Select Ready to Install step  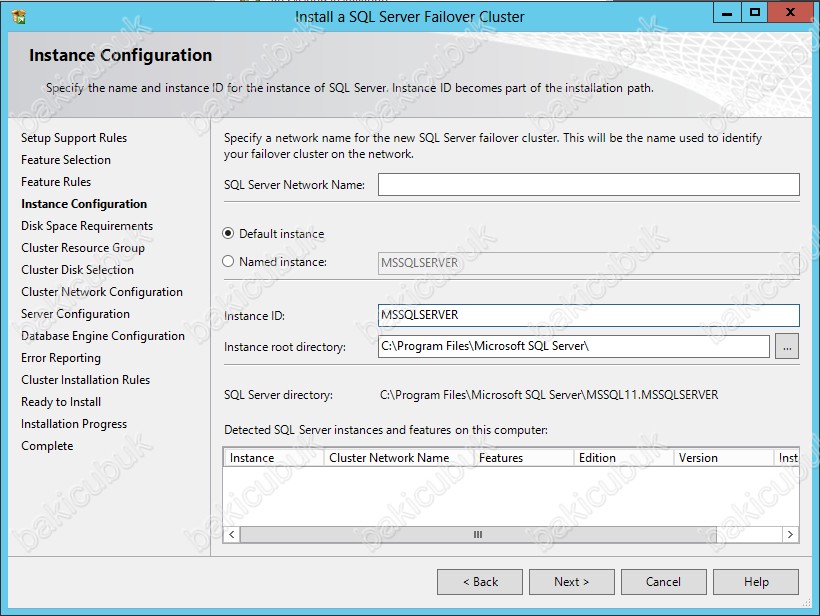[x=61, y=402]
